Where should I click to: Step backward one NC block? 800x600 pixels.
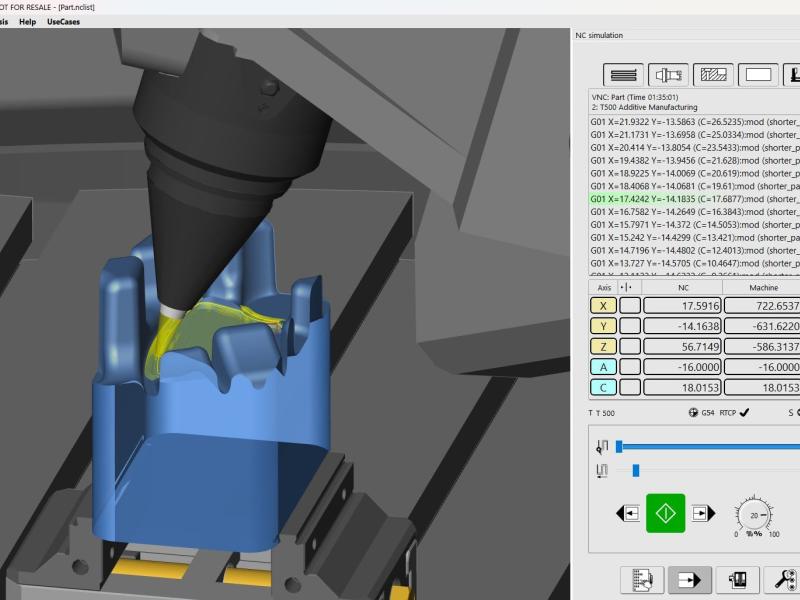click(x=628, y=513)
